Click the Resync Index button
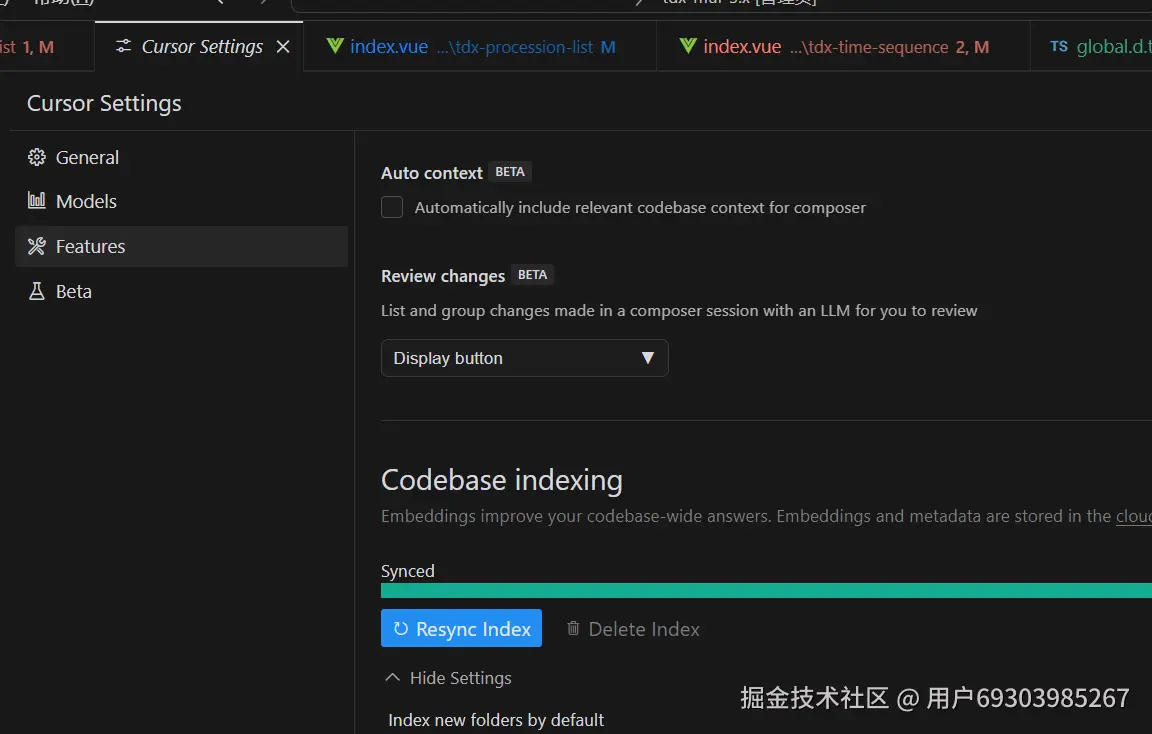Image resolution: width=1152 pixels, height=734 pixels. click(461, 628)
